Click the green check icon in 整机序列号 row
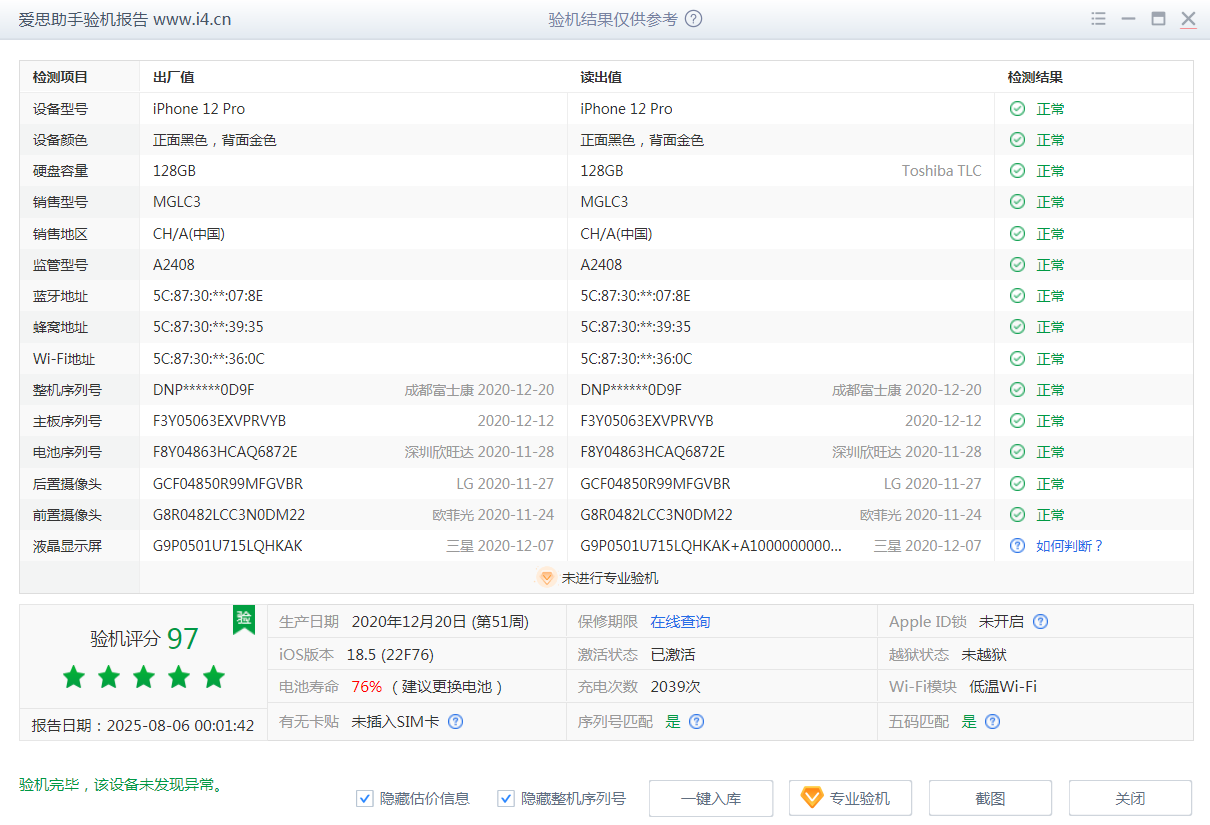Screen dimensions: 1210x825 click(1017, 390)
